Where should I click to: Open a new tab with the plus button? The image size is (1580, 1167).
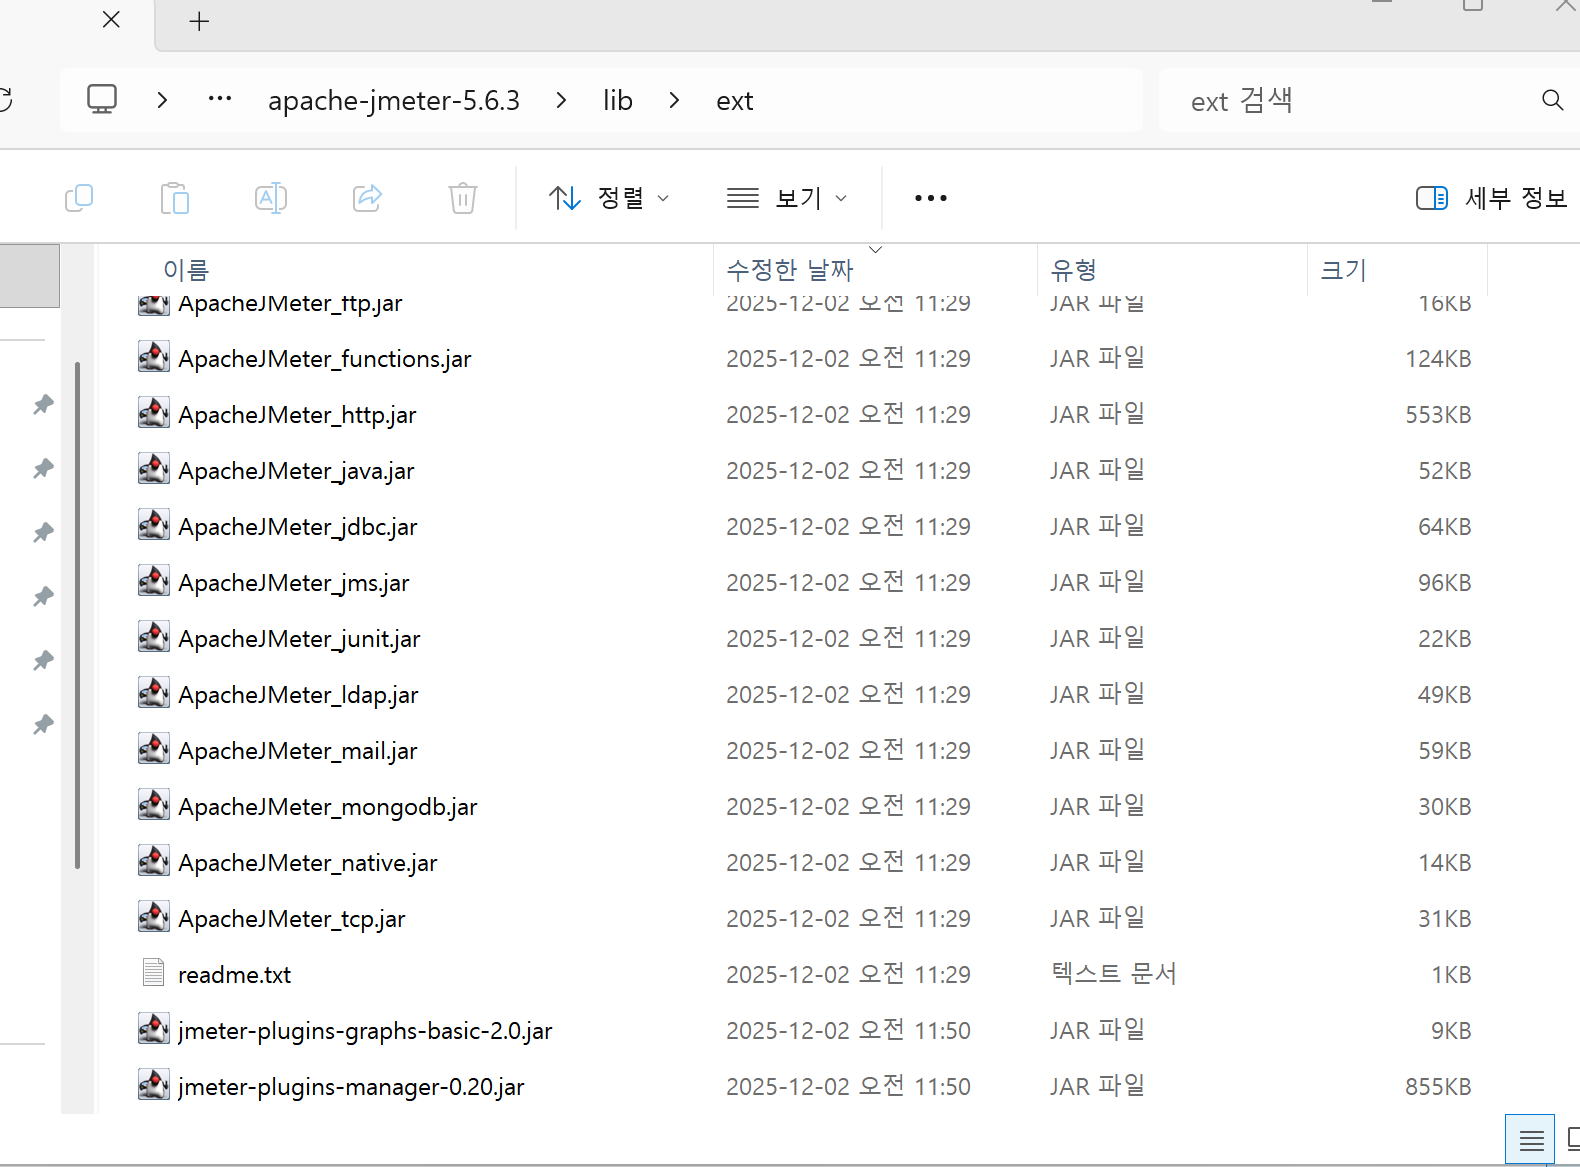(199, 21)
